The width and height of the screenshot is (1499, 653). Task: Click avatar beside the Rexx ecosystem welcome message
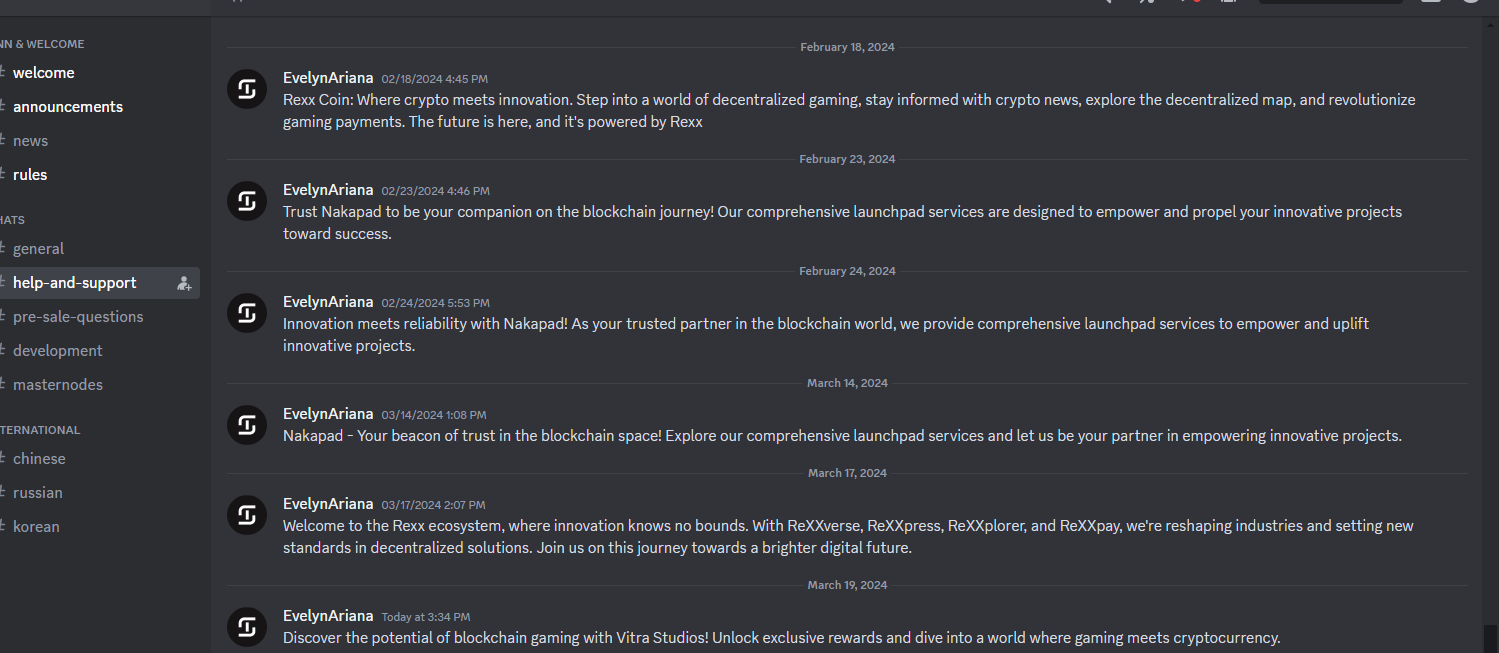(247, 515)
